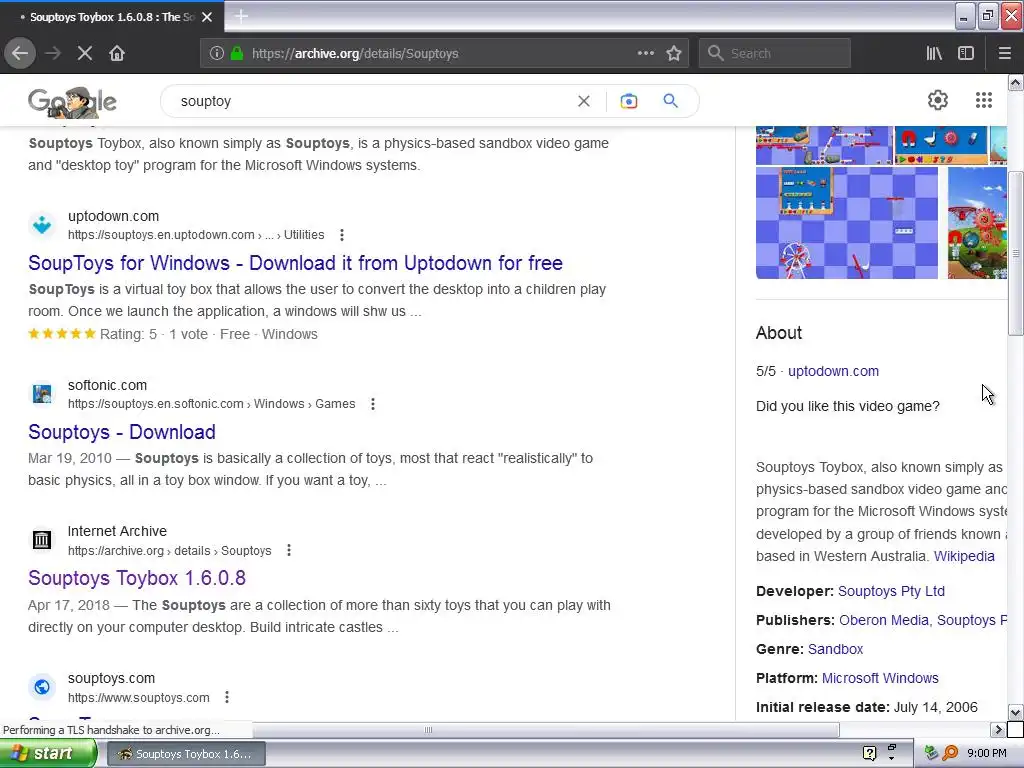Open Souptoys Toybox 1.6.0.8 result

pyautogui.click(x=136, y=579)
